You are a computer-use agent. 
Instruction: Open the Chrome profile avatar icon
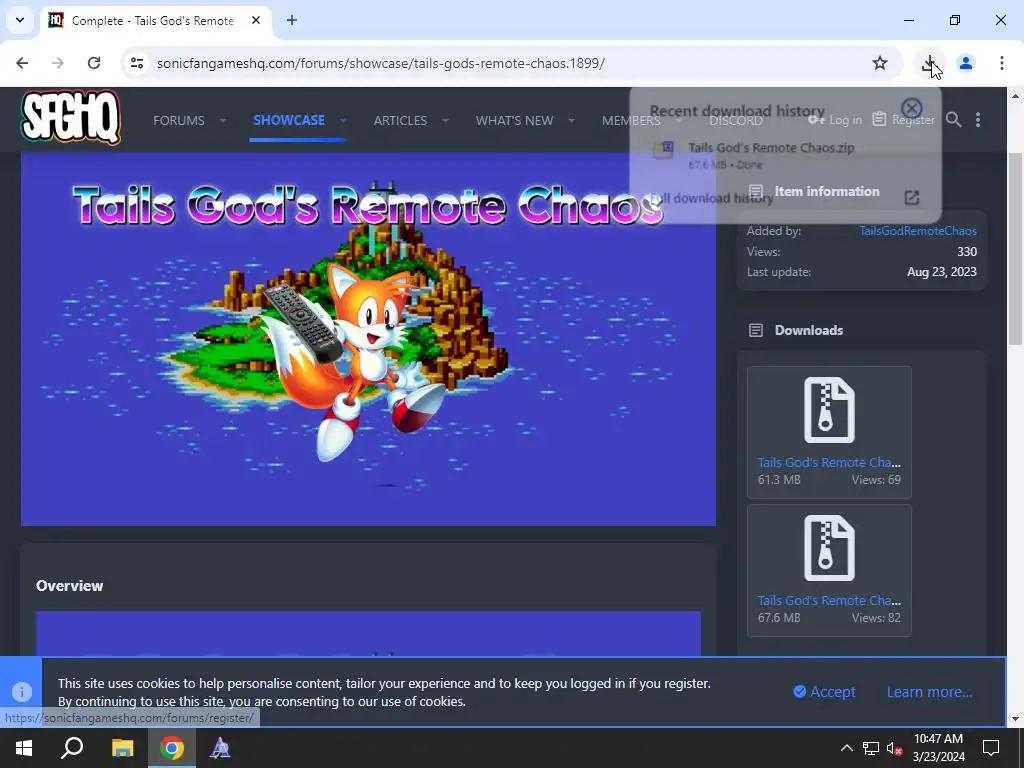965,63
